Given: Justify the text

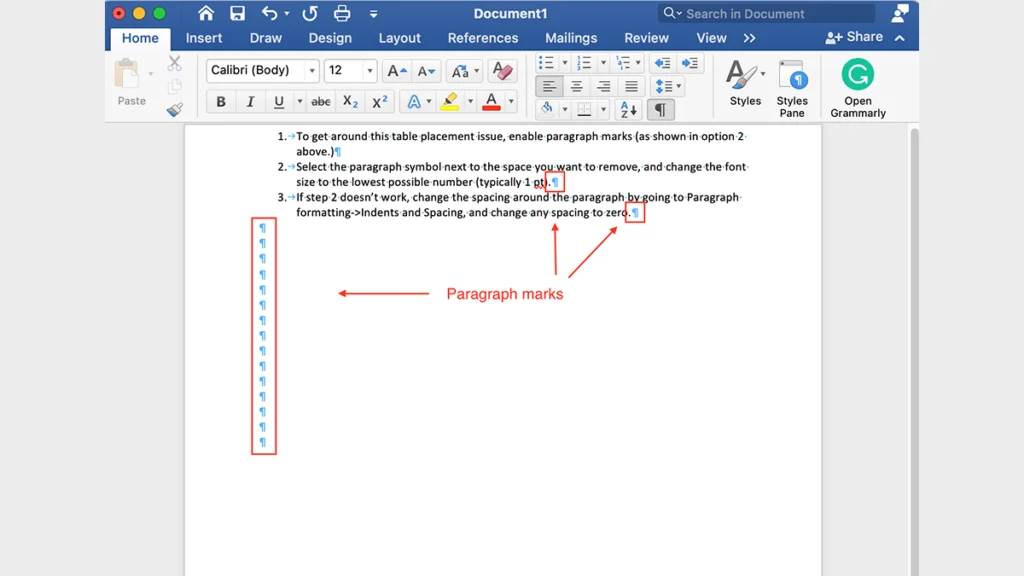Looking at the screenshot, I should pyautogui.click(x=631, y=86).
